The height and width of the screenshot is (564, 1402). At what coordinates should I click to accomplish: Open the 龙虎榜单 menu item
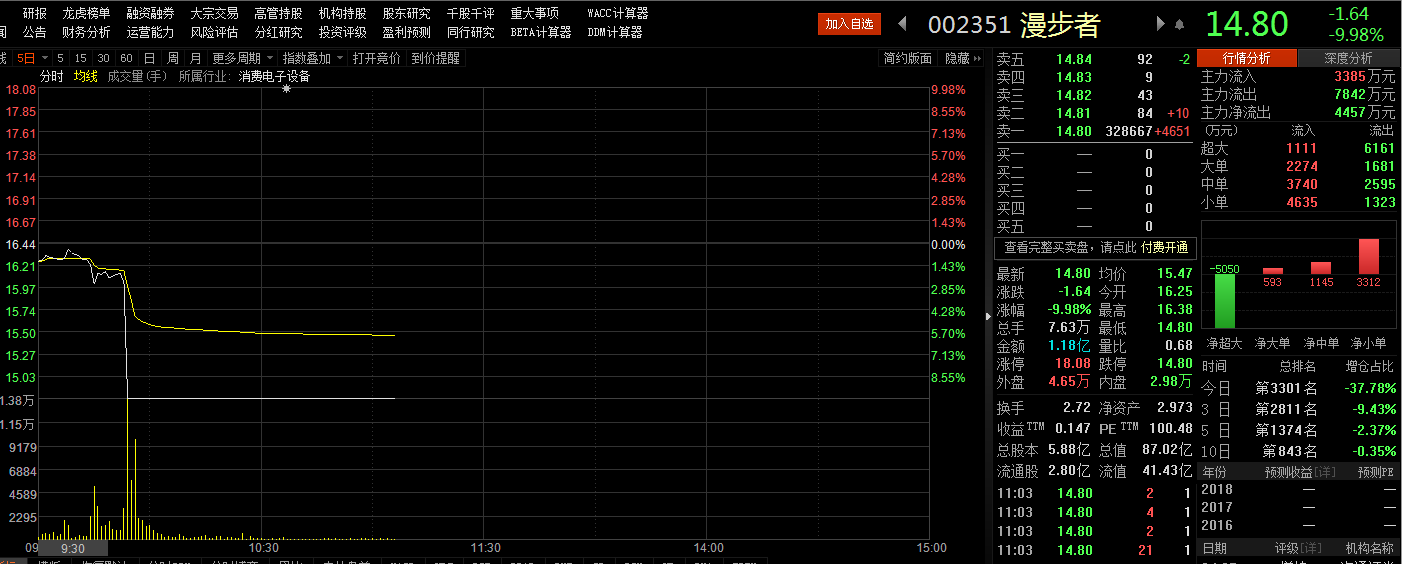click(86, 13)
